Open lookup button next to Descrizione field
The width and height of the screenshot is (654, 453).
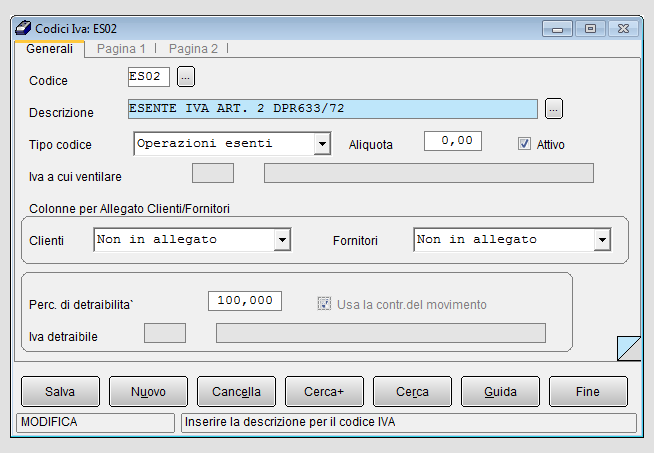[x=554, y=109]
